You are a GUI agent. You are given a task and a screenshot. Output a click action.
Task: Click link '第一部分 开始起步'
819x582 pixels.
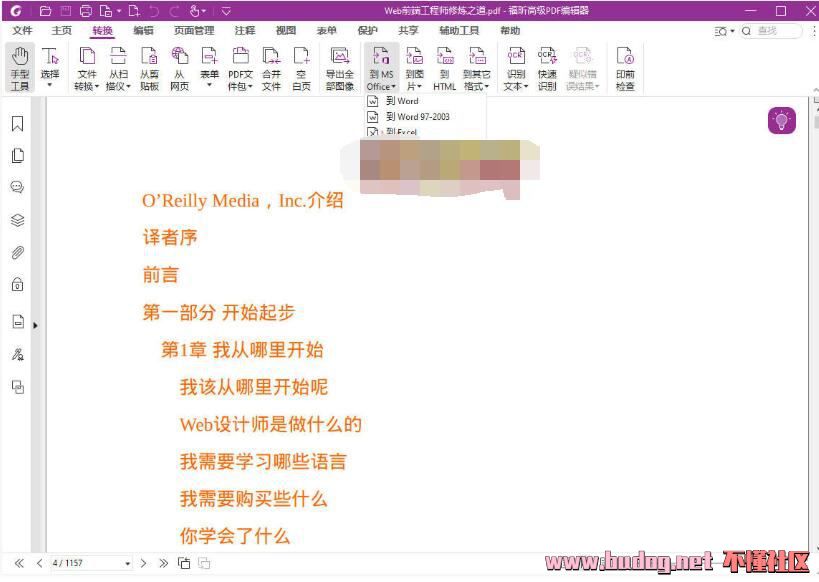coord(219,312)
